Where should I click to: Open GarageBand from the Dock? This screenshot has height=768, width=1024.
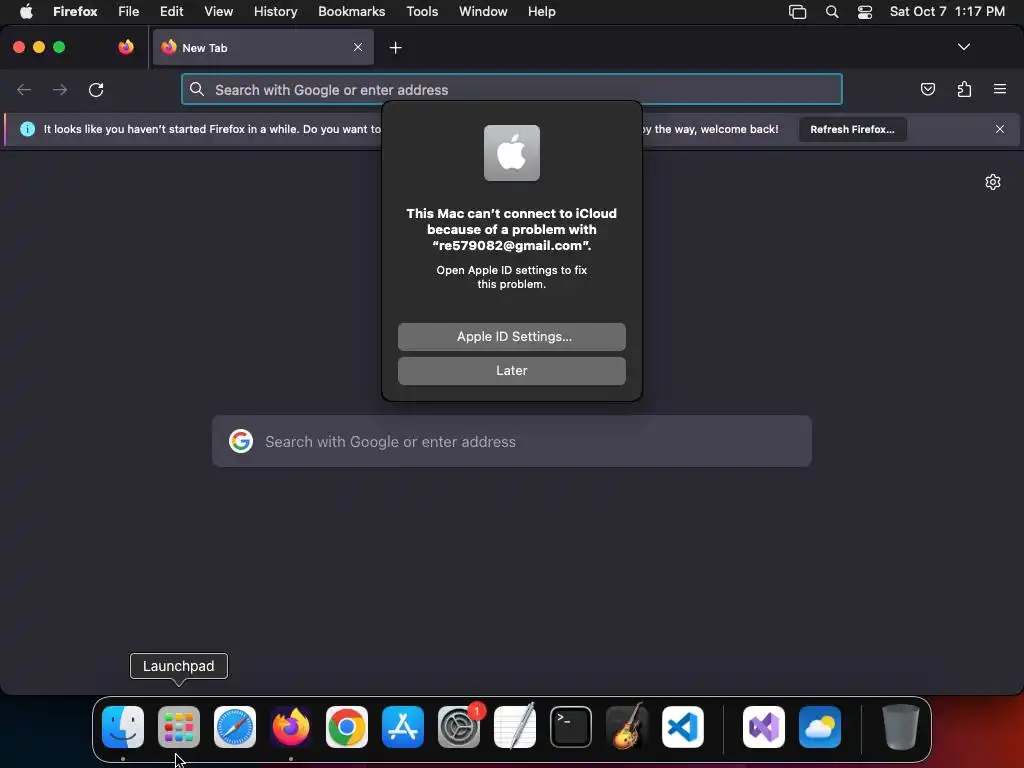[627, 727]
